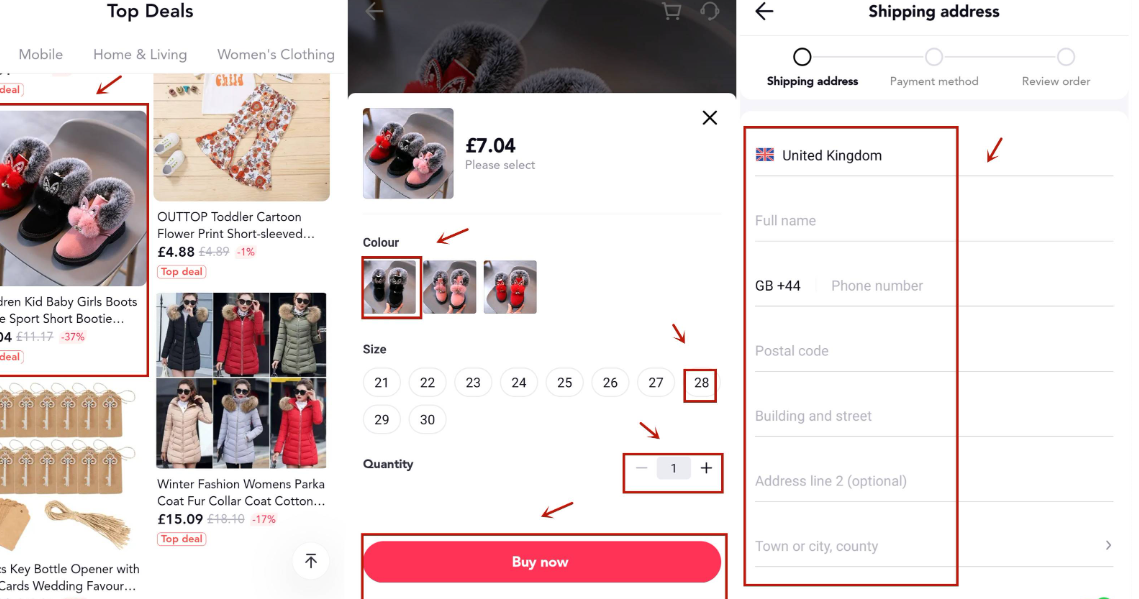Pick size 30
This screenshot has width=1139, height=599.
click(427, 420)
